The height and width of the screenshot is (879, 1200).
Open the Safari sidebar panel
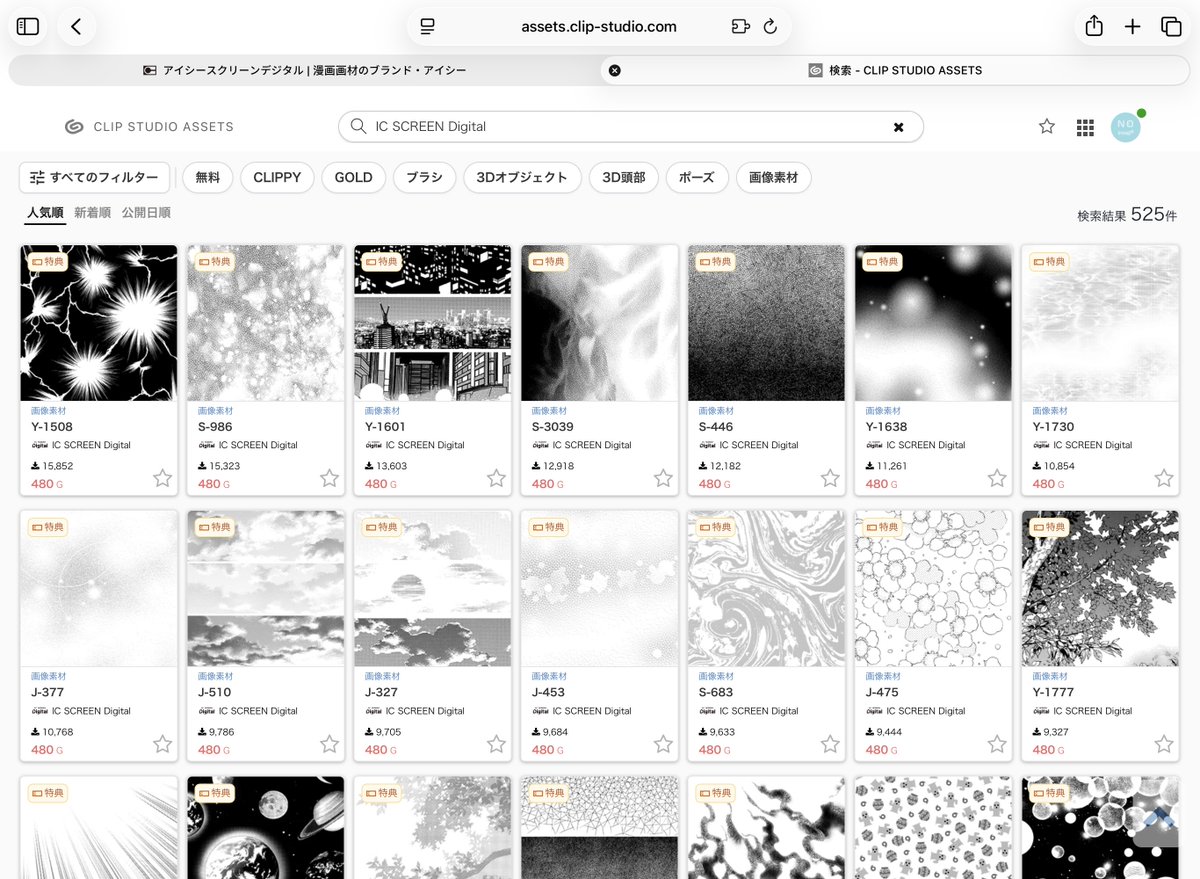click(28, 27)
